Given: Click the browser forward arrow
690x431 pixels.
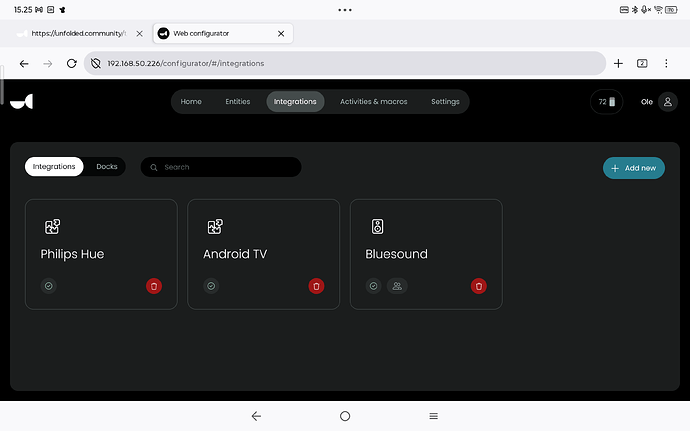Looking at the screenshot, I should pyautogui.click(x=48, y=63).
